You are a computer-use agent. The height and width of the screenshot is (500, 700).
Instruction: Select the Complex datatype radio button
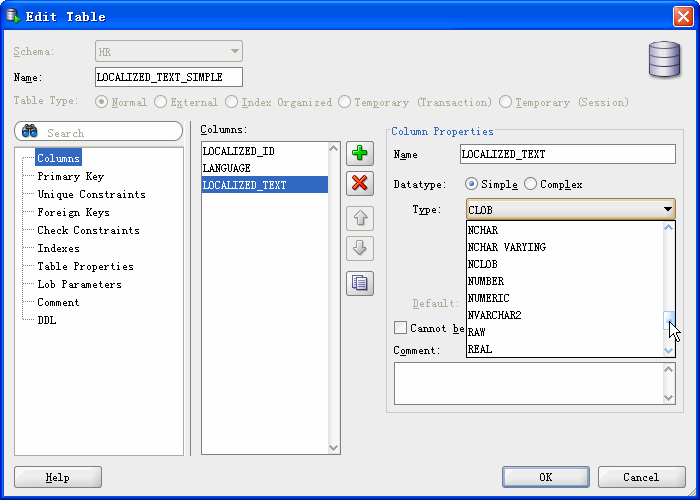[531, 185]
